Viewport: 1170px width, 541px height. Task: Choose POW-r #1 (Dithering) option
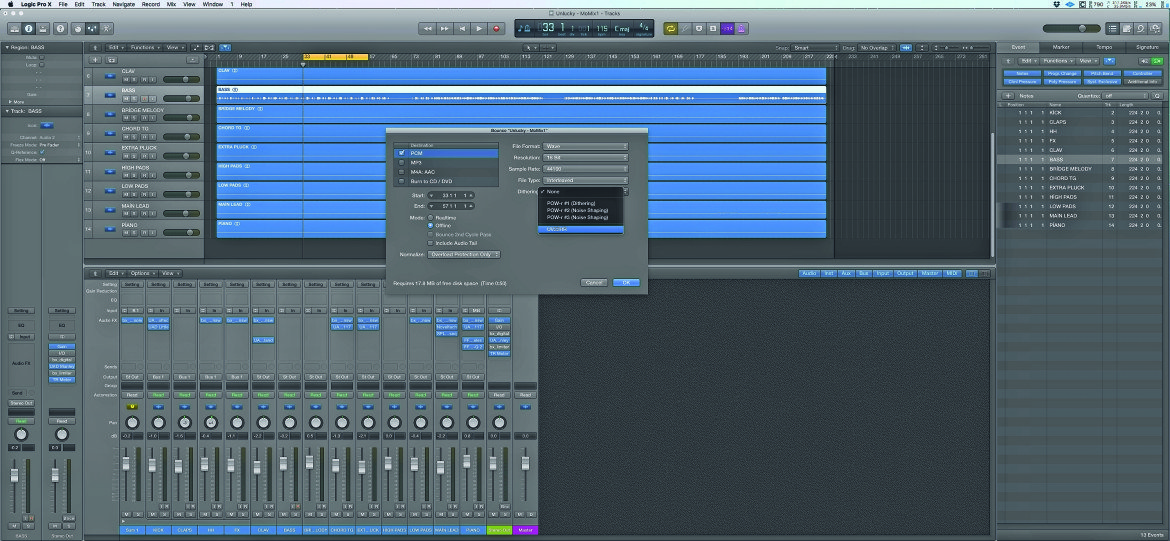[x=581, y=203]
